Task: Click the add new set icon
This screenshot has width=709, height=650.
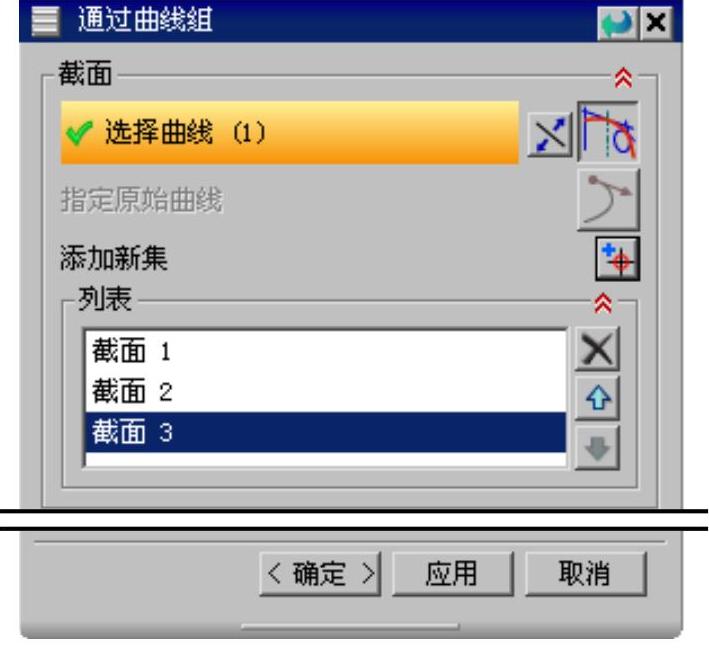Action: click(x=617, y=259)
